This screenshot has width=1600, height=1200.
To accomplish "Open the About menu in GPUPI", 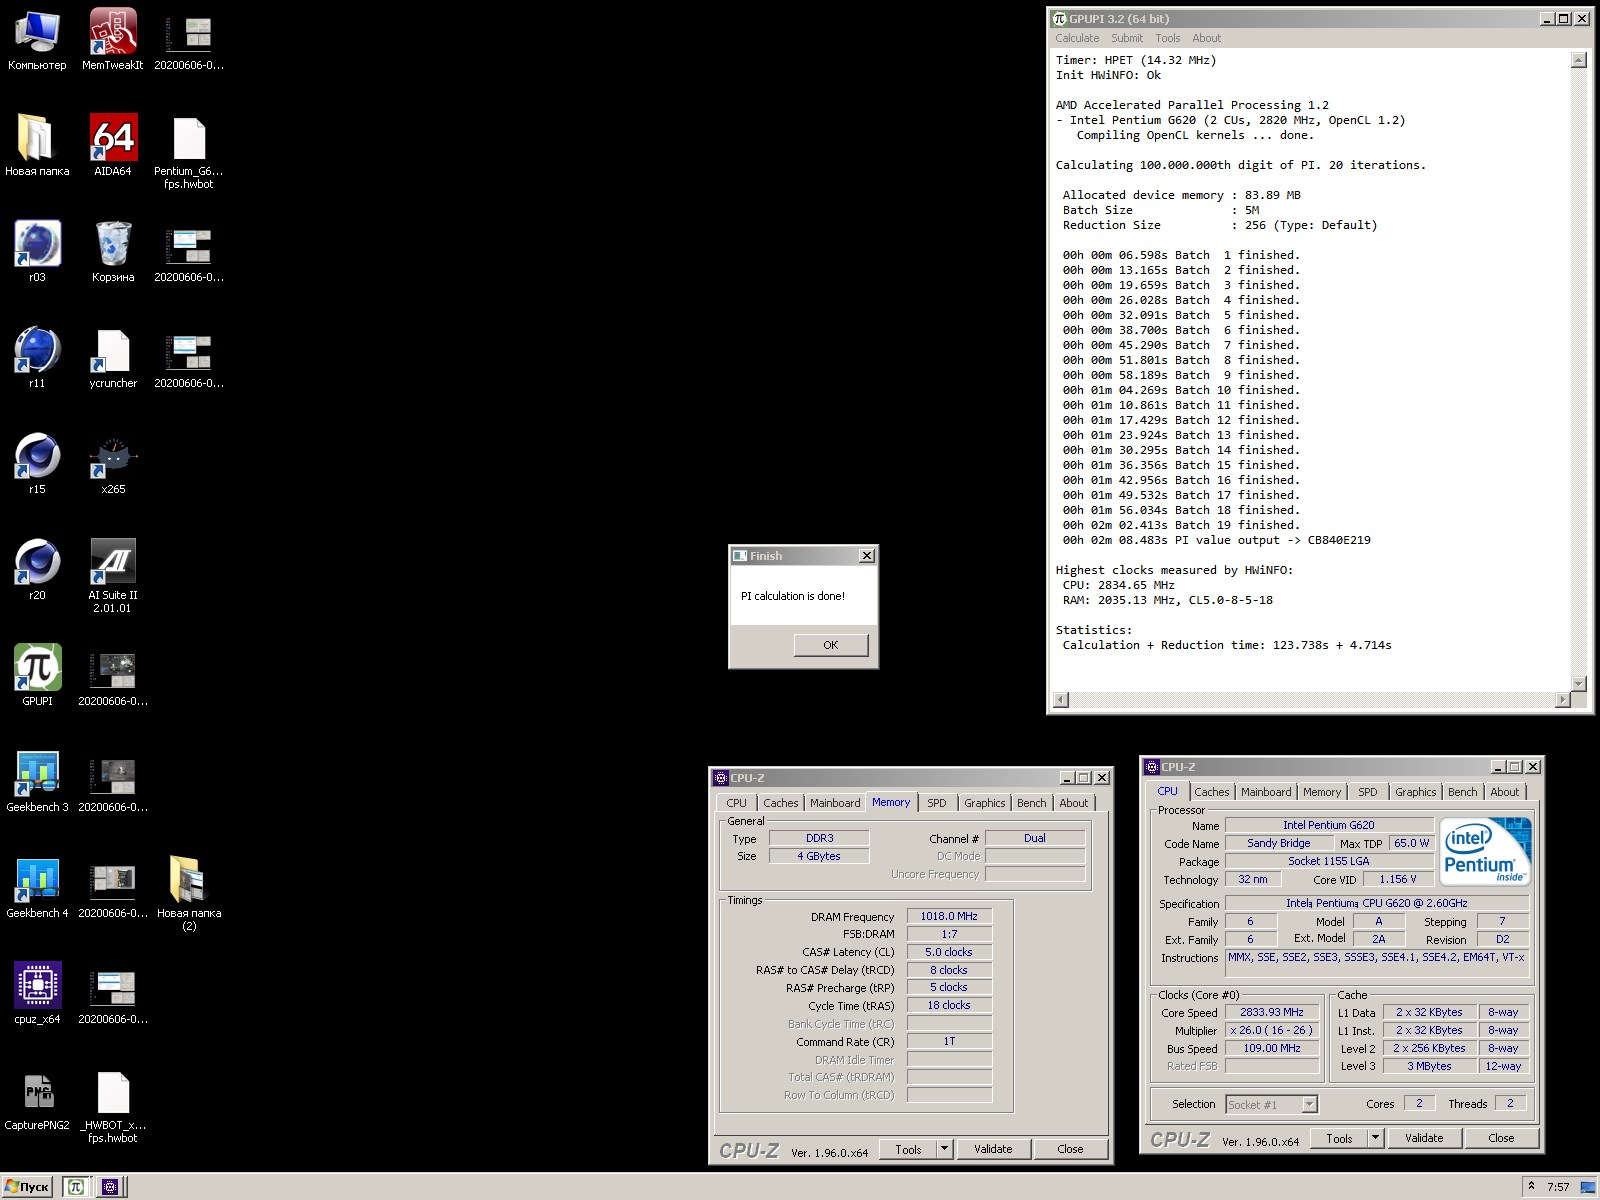I will [x=1206, y=38].
